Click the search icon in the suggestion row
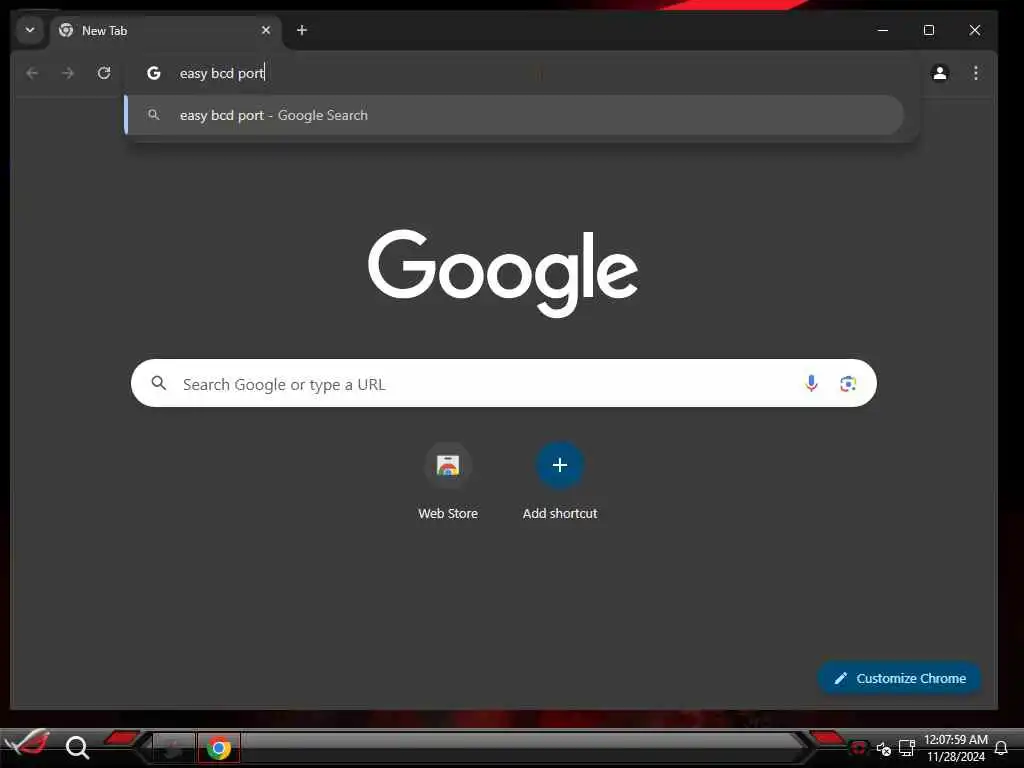Screen dimensions: 1024x768 coord(153,115)
